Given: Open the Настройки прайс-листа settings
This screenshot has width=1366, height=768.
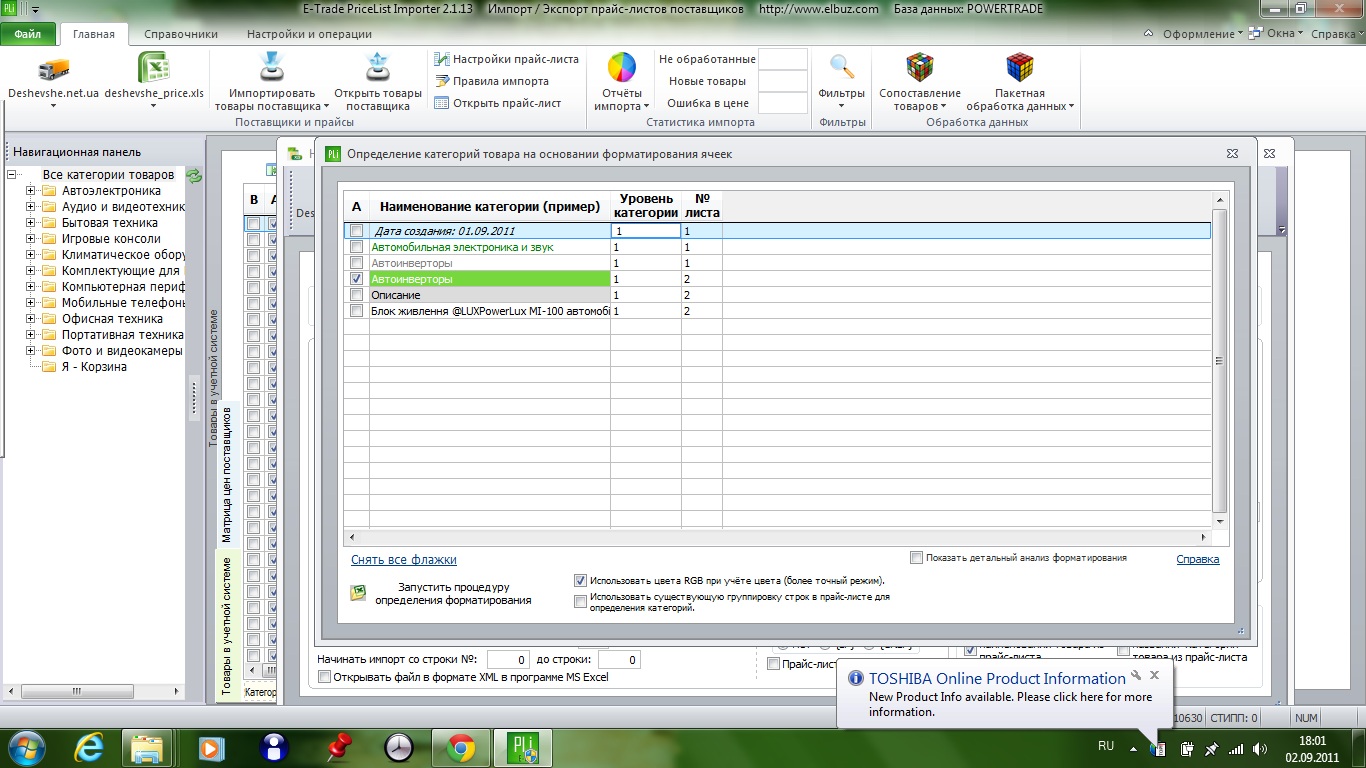Looking at the screenshot, I should pyautogui.click(x=507, y=59).
